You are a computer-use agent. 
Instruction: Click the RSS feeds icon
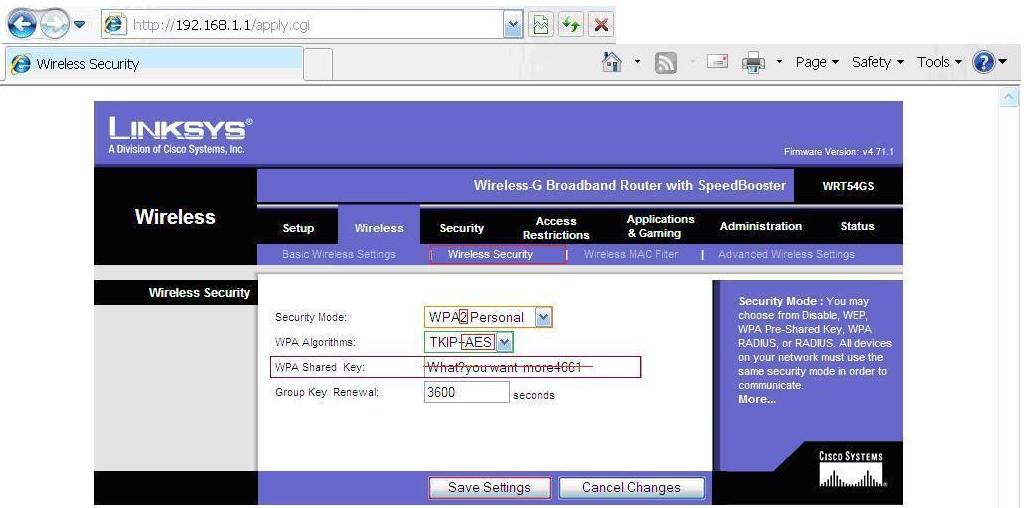(x=665, y=63)
